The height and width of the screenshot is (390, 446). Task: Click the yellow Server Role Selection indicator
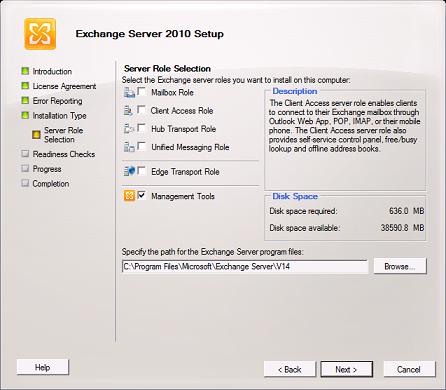tap(36, 135)
